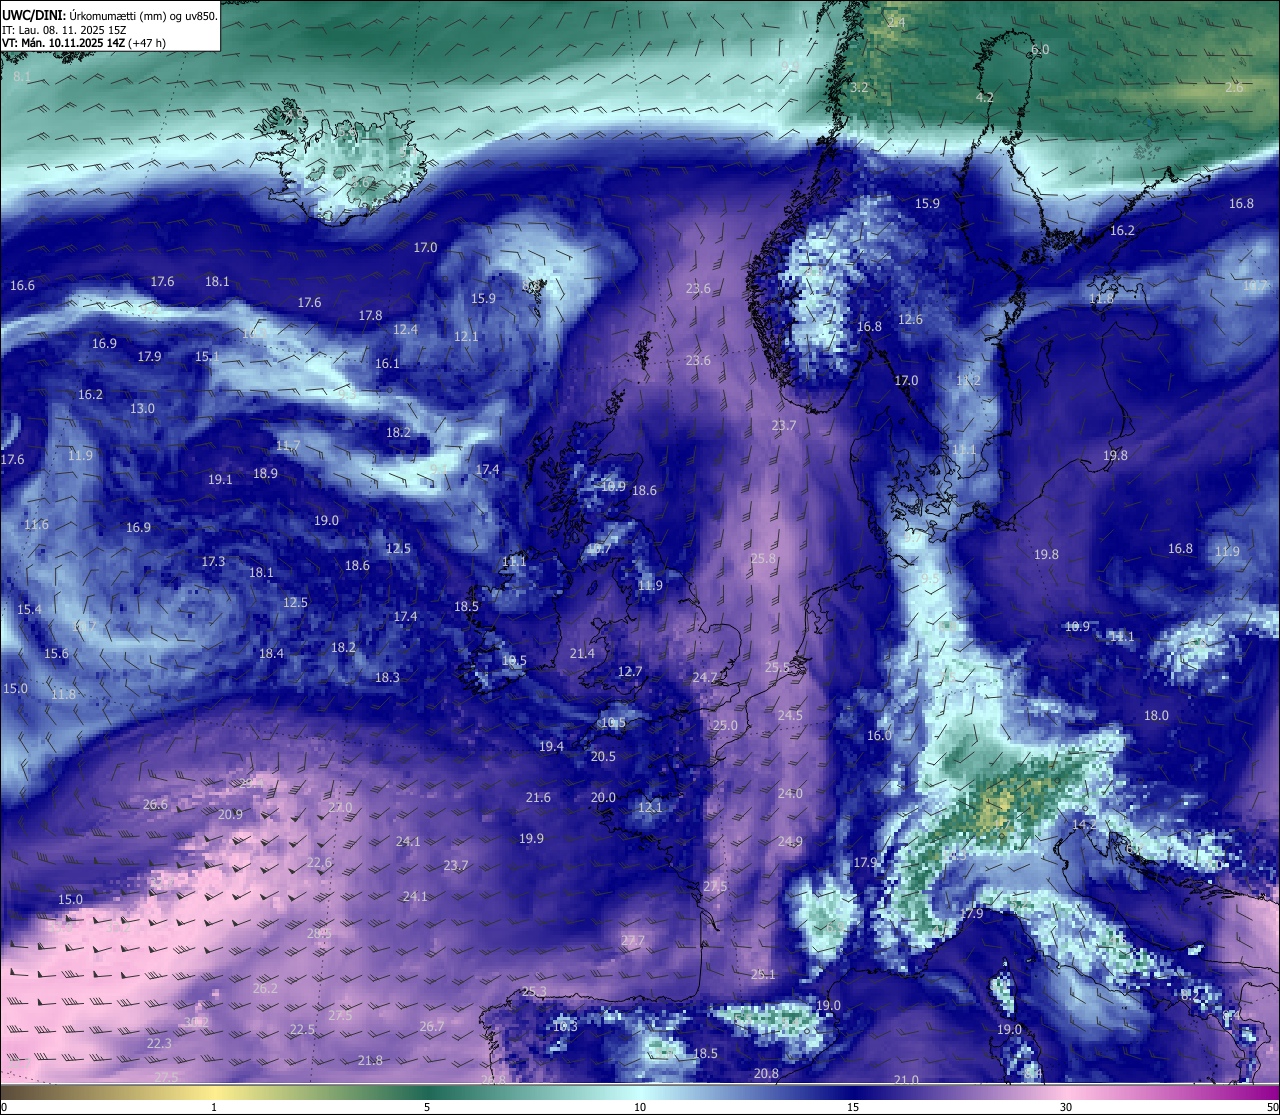Click the 26.7 value label
This screenshot has width=1280, height=1115.
(431, 1026)
